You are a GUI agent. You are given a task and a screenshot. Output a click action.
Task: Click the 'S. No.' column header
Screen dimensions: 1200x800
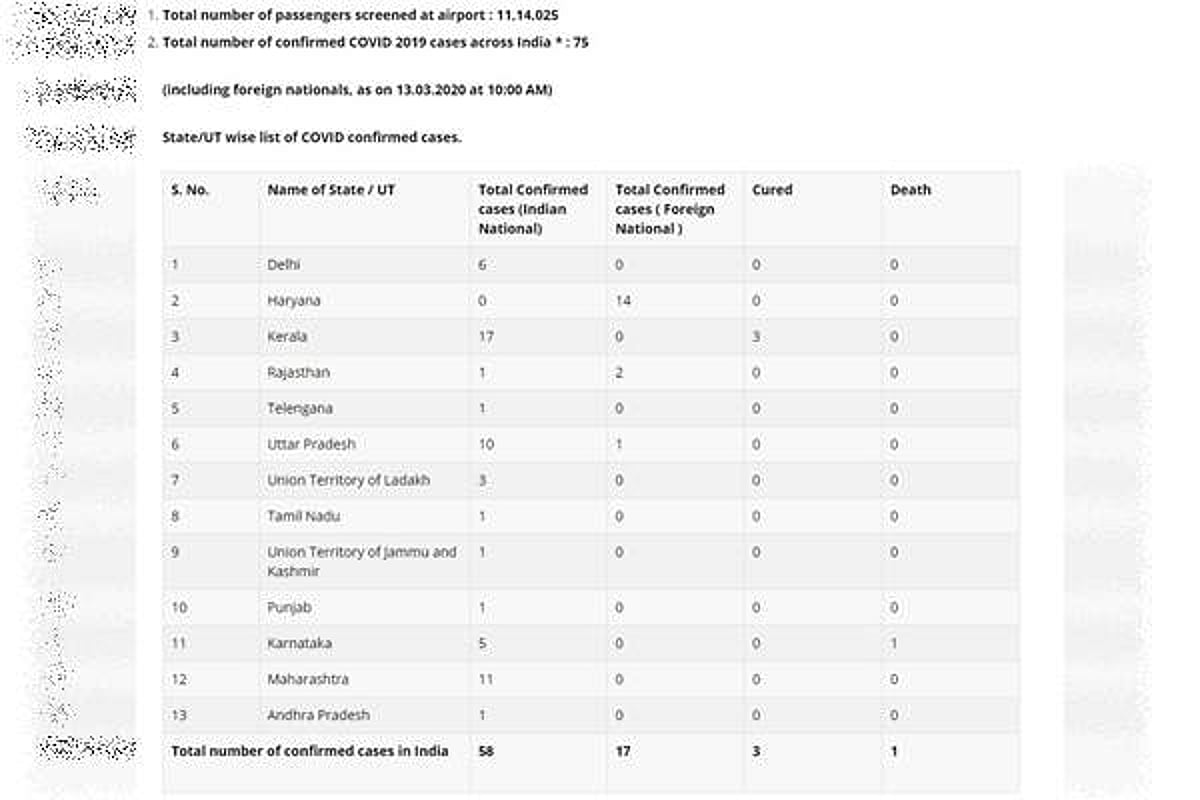tap(190, 190)
